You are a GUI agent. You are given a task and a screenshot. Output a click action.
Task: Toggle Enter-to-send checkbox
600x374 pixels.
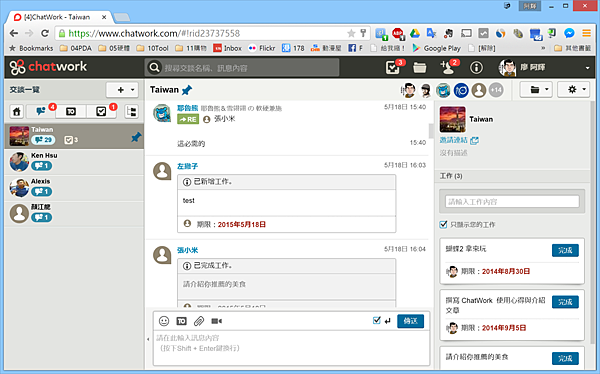pyautogui.click(x=377, y=320)
